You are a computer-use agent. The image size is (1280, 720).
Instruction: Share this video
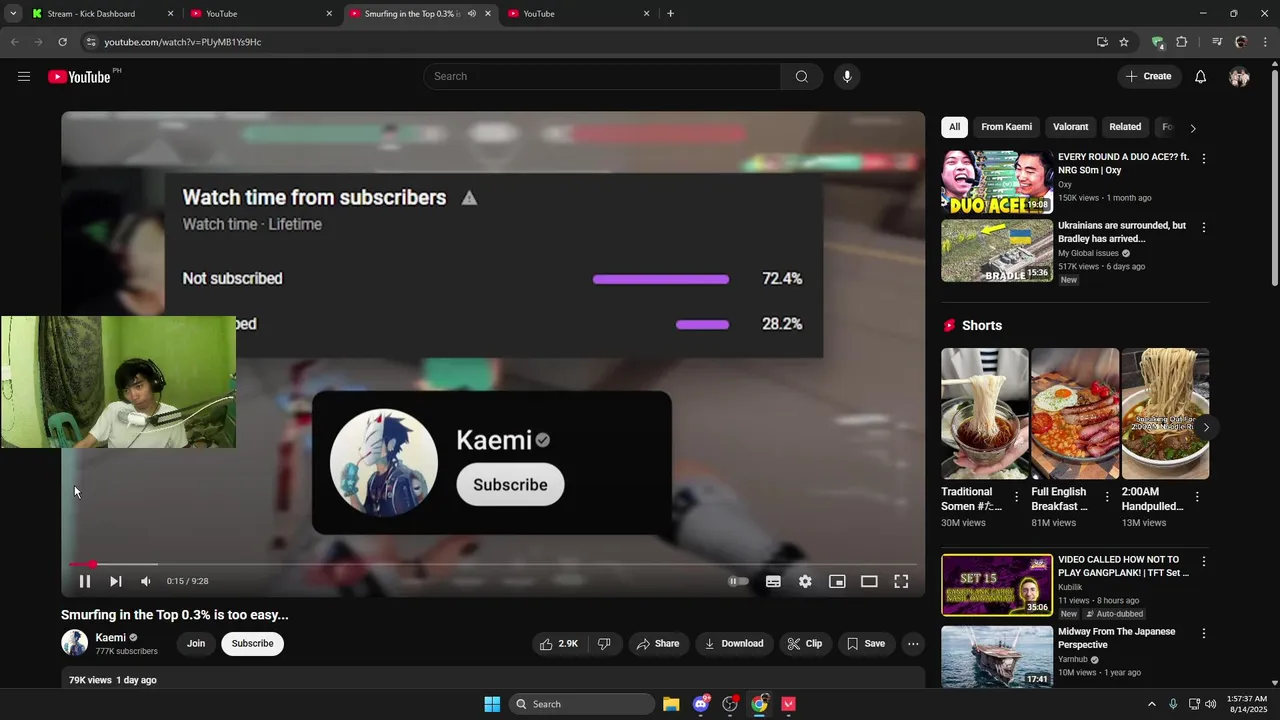[658, 644]
